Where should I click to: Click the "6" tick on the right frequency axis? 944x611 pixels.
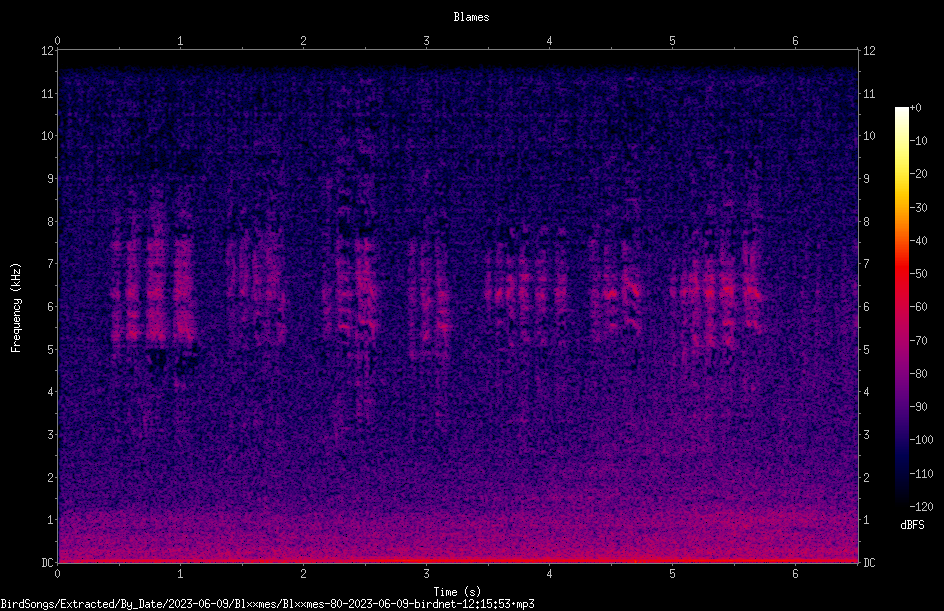pyautogui.click(x=866, y=306)
